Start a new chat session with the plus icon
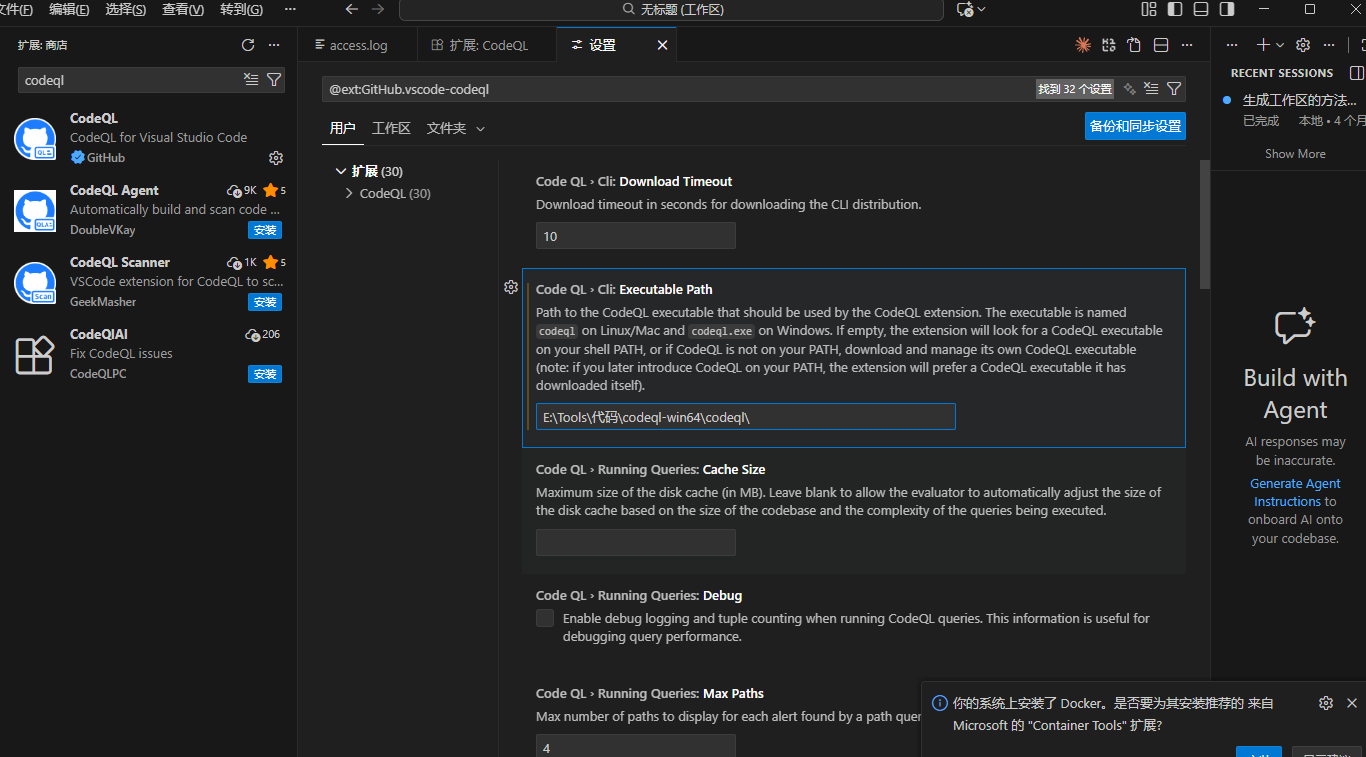The height and width of the screenshot is (757, 1366). tap(1263, 45)
